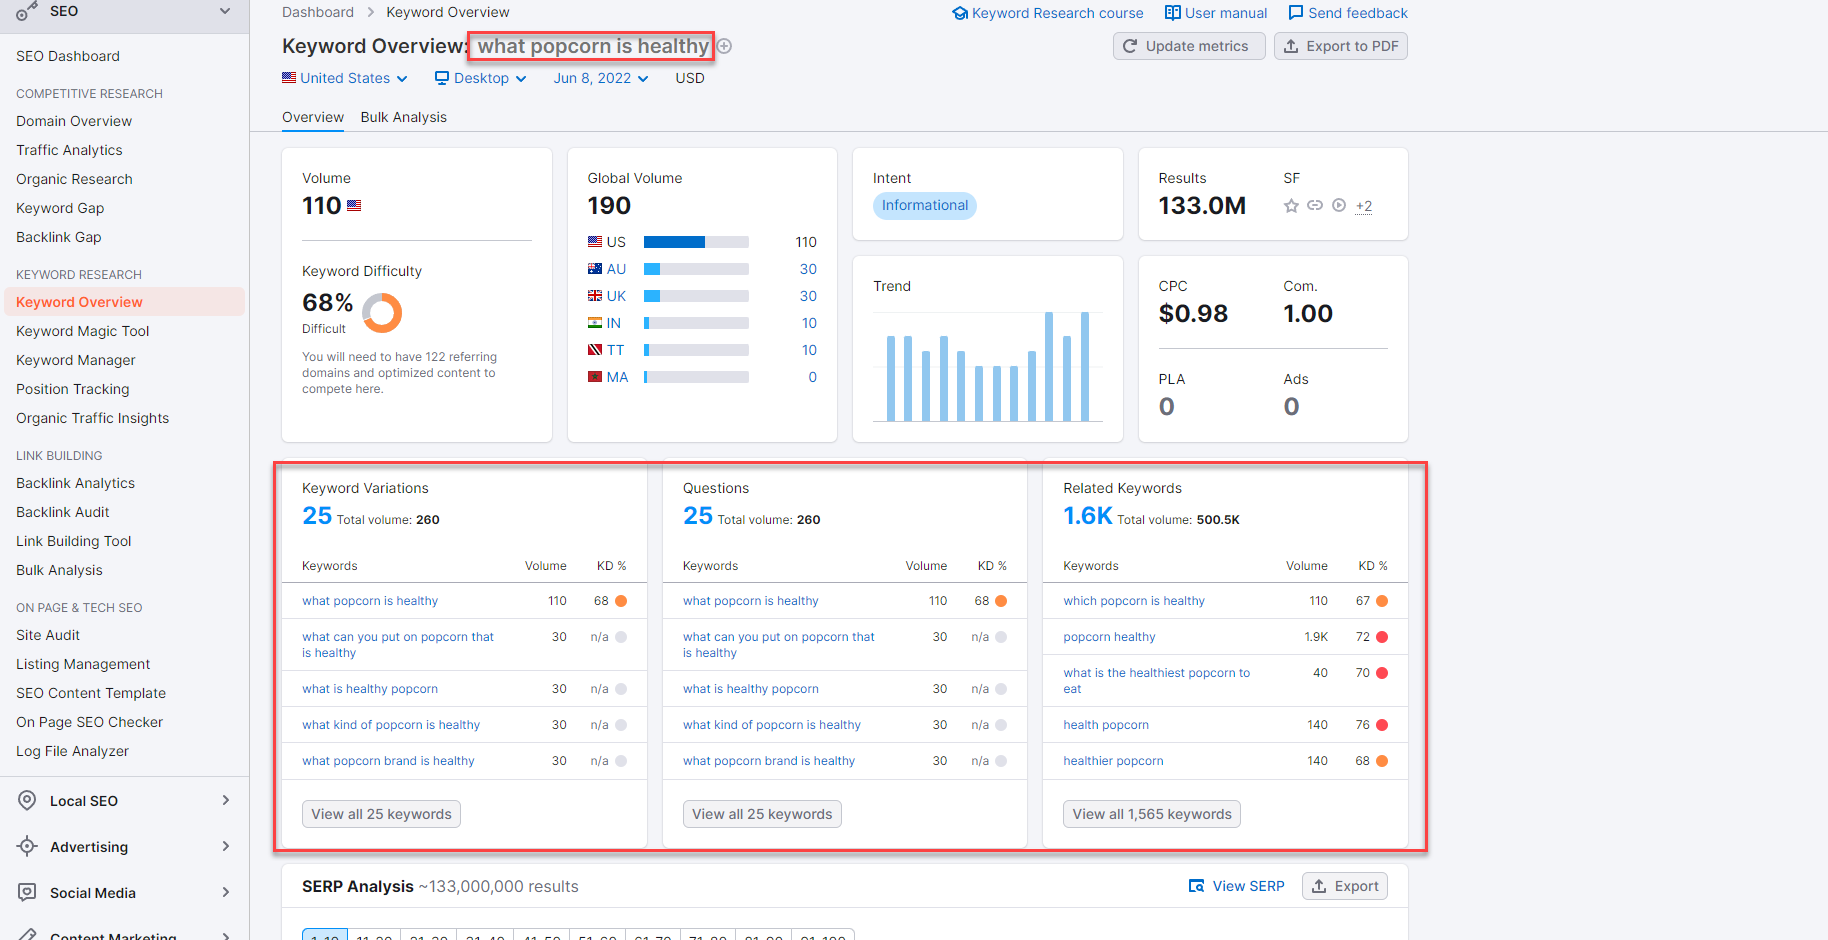Click the UK global volume bar
The image size is (1828, 940).
point(696,296)
